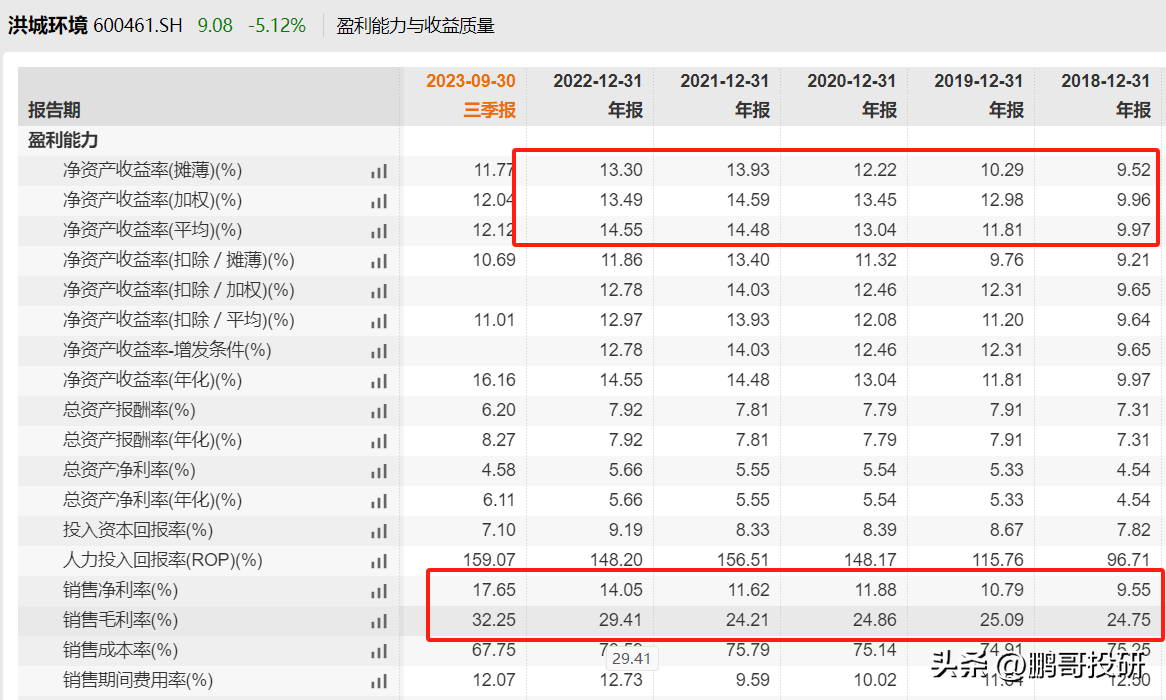1166x700 pixels.
Task: Open chart icon for 投入资本回报率(%) row
Action: click(379, 531)
